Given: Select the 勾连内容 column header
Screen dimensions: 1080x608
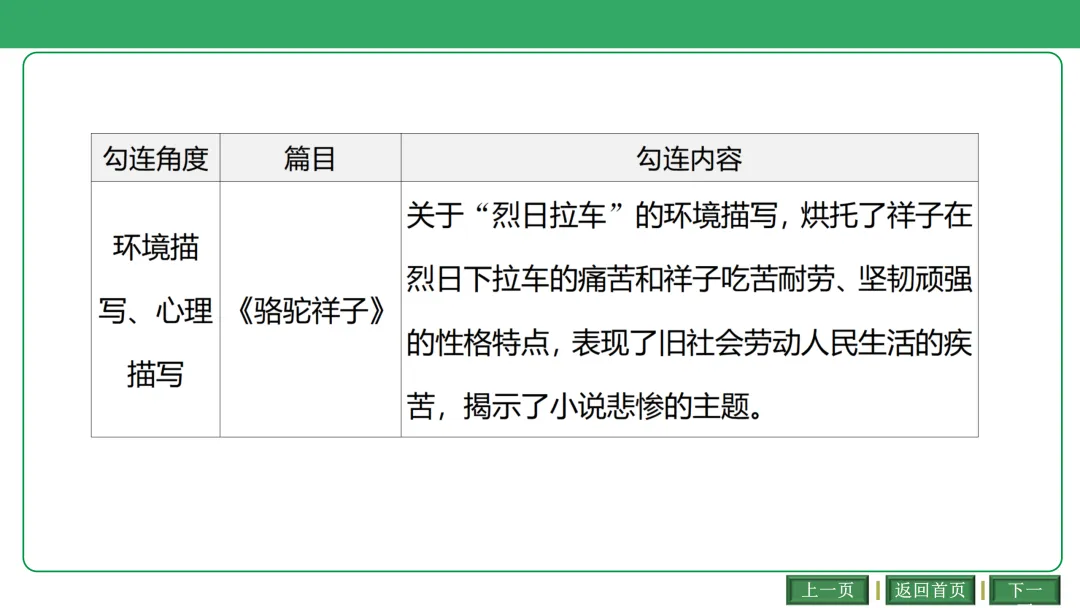Looking at the screenshot, I should coord(689,158).
